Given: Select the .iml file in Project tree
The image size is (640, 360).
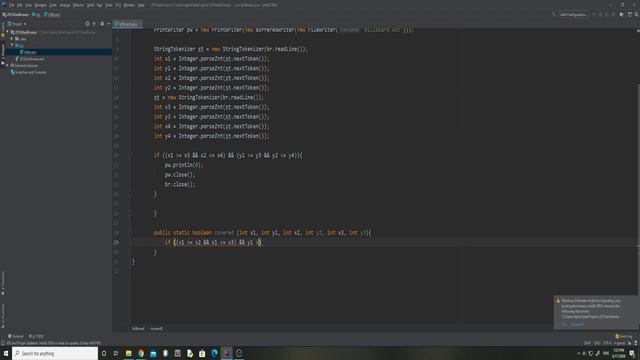Looking at the screenshot, I should point(30,59).
